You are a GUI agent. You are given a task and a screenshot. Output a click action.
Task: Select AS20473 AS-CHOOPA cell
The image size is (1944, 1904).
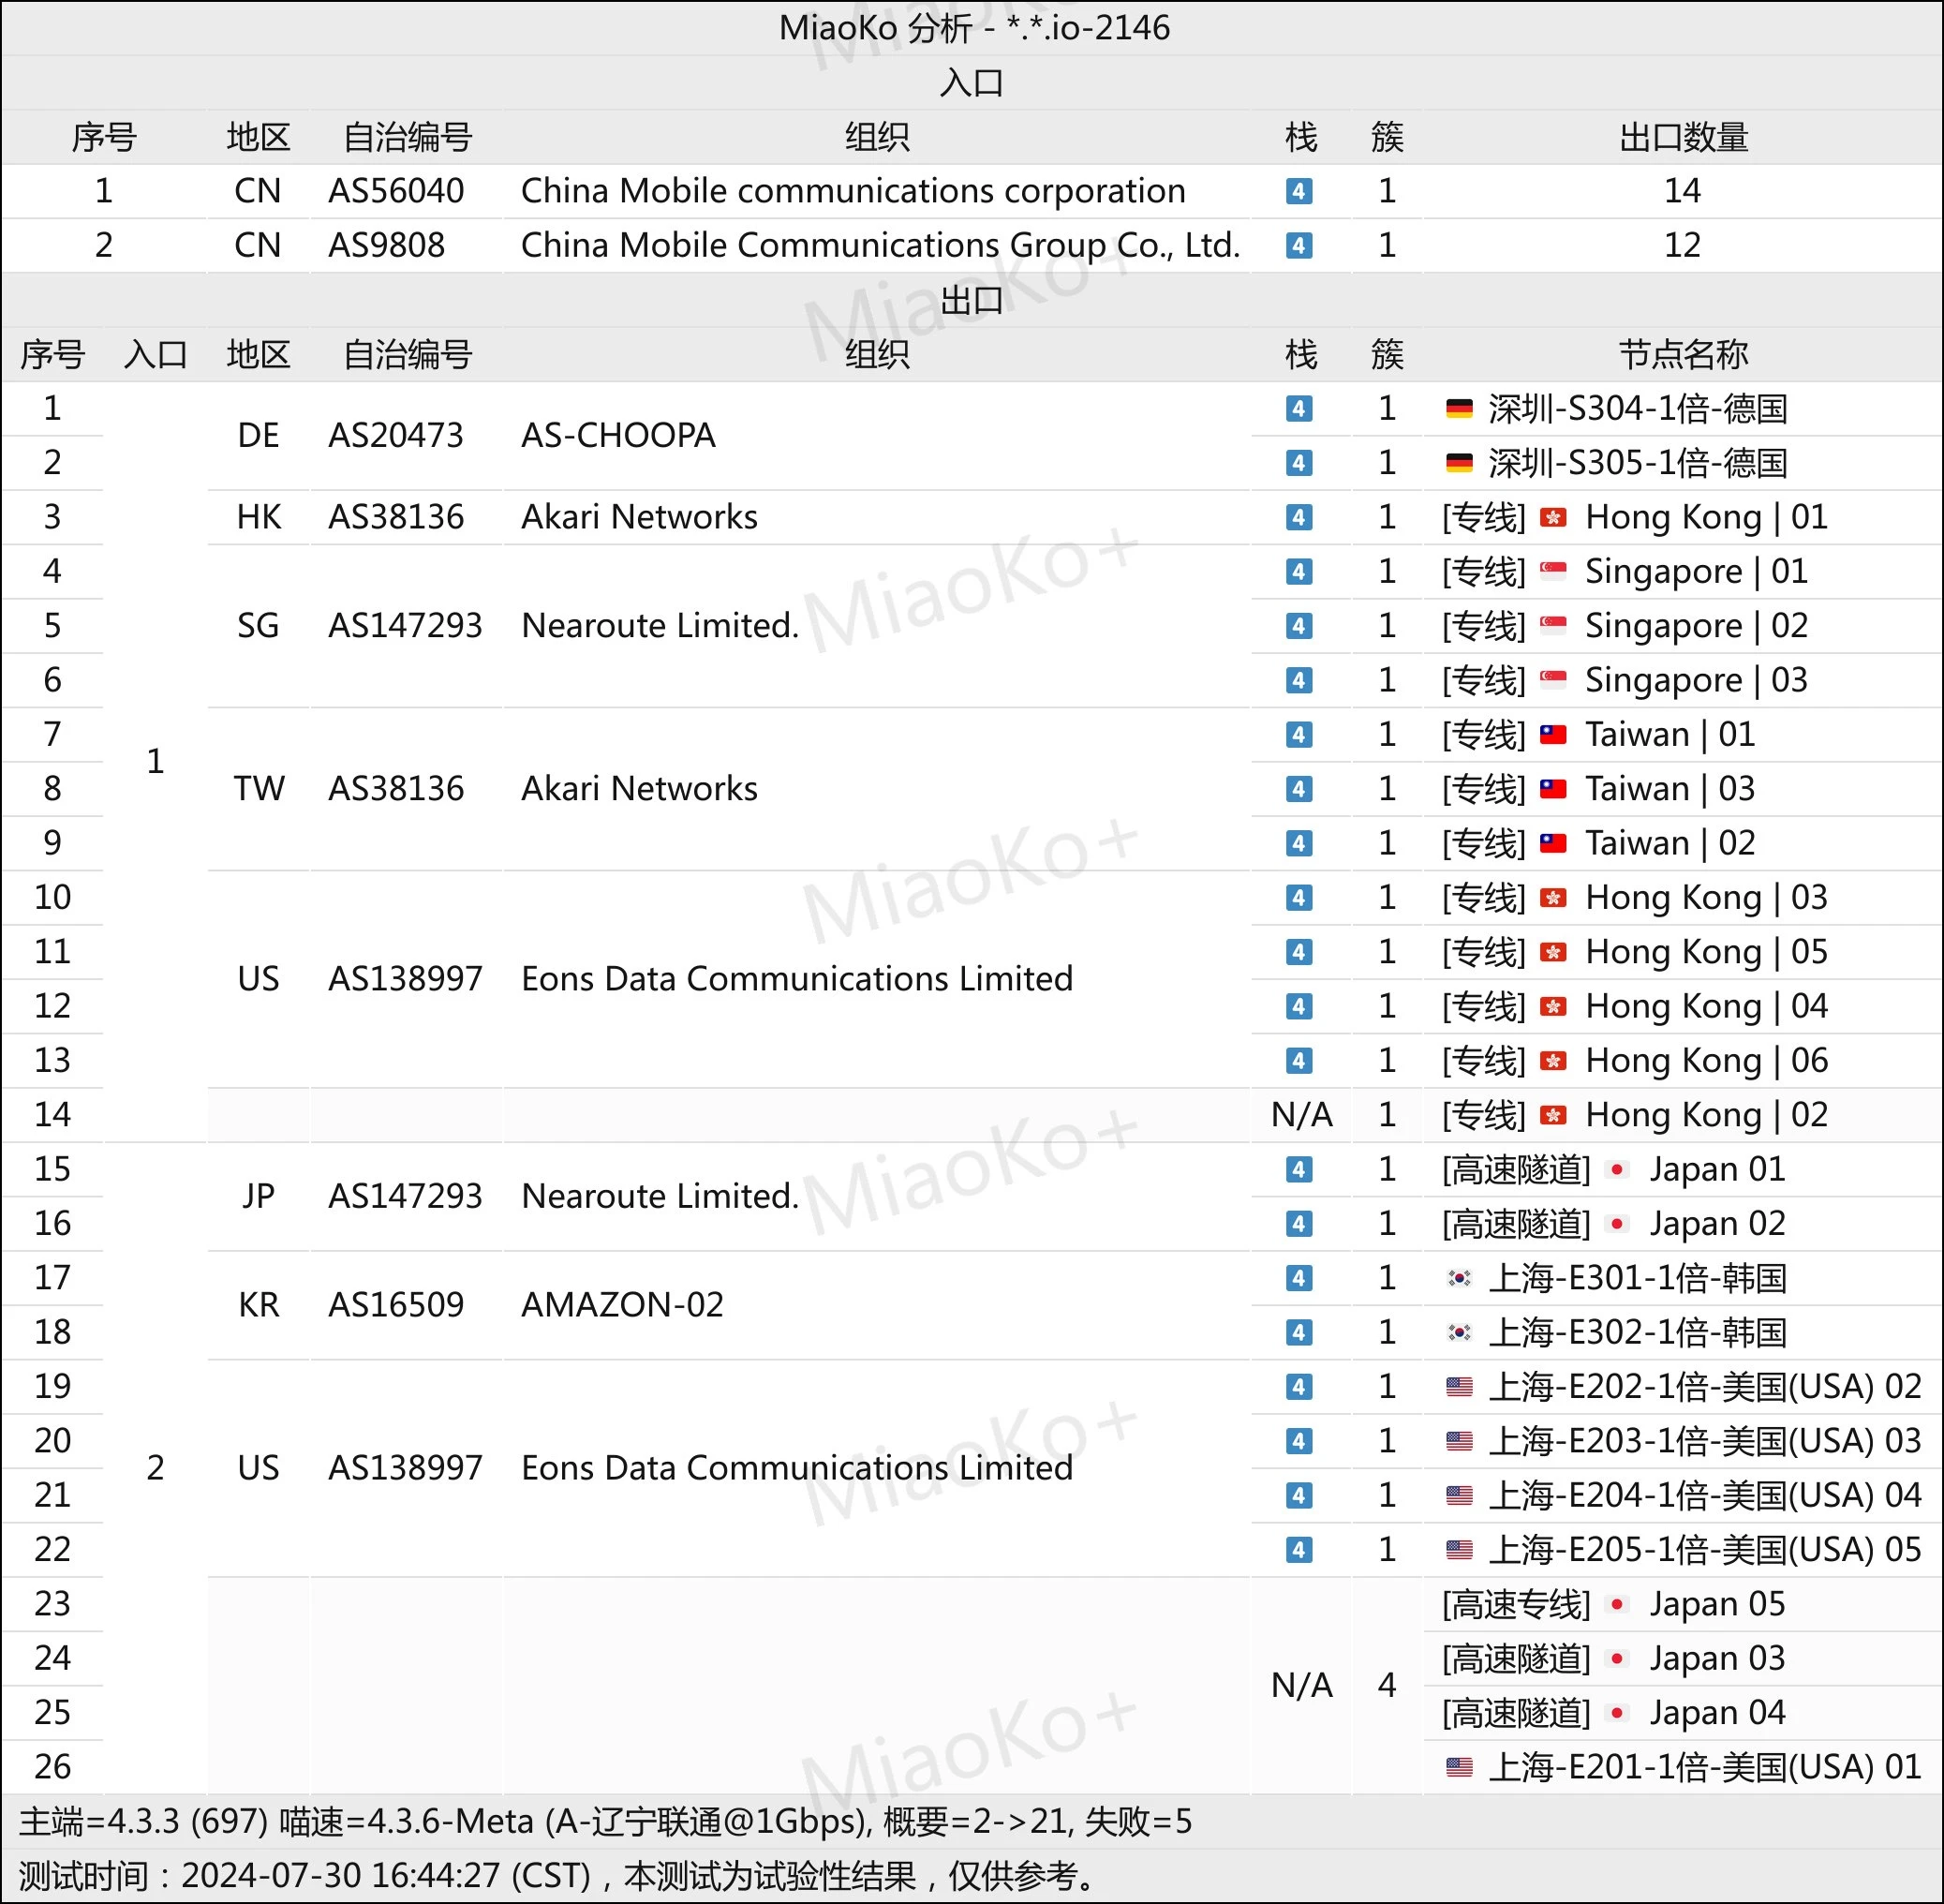click(x=618, y=435)
